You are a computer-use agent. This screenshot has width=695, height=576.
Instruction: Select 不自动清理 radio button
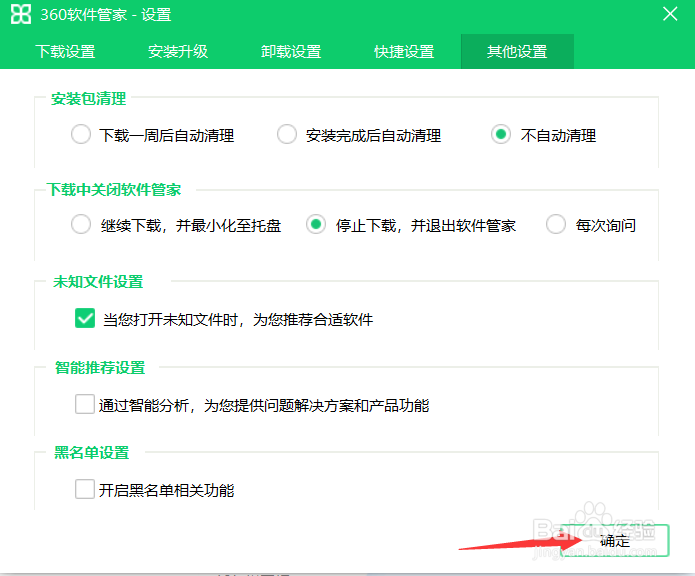501,134
